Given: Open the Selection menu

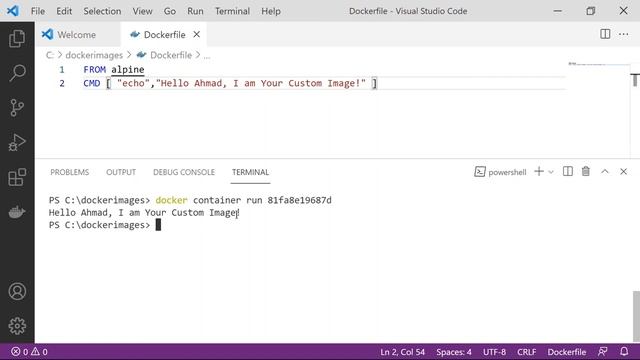Looking at the screenshot, I should pyautogui.click(x=102, y=11).
